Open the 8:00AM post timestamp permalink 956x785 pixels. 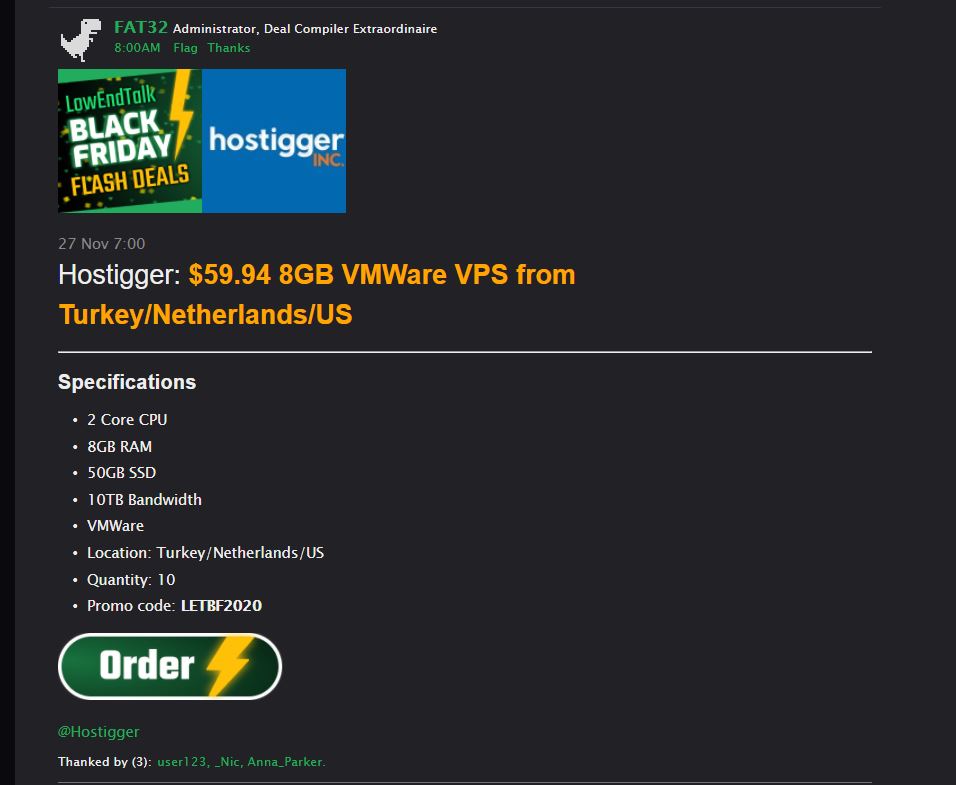(137, 48)
